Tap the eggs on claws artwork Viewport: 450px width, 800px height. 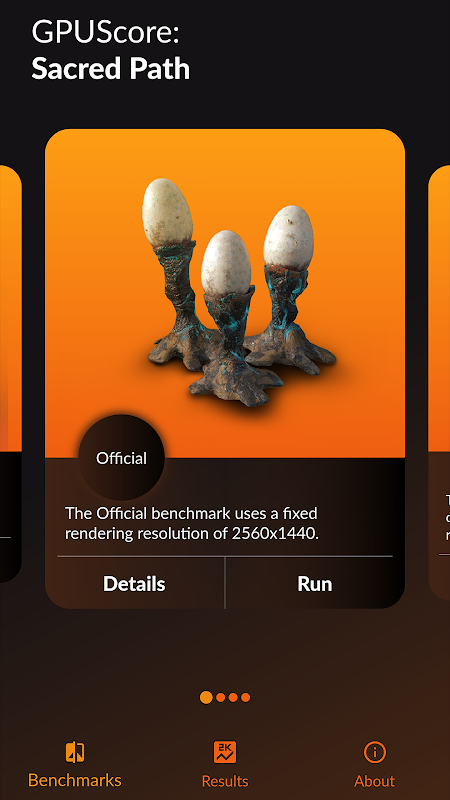238,294
